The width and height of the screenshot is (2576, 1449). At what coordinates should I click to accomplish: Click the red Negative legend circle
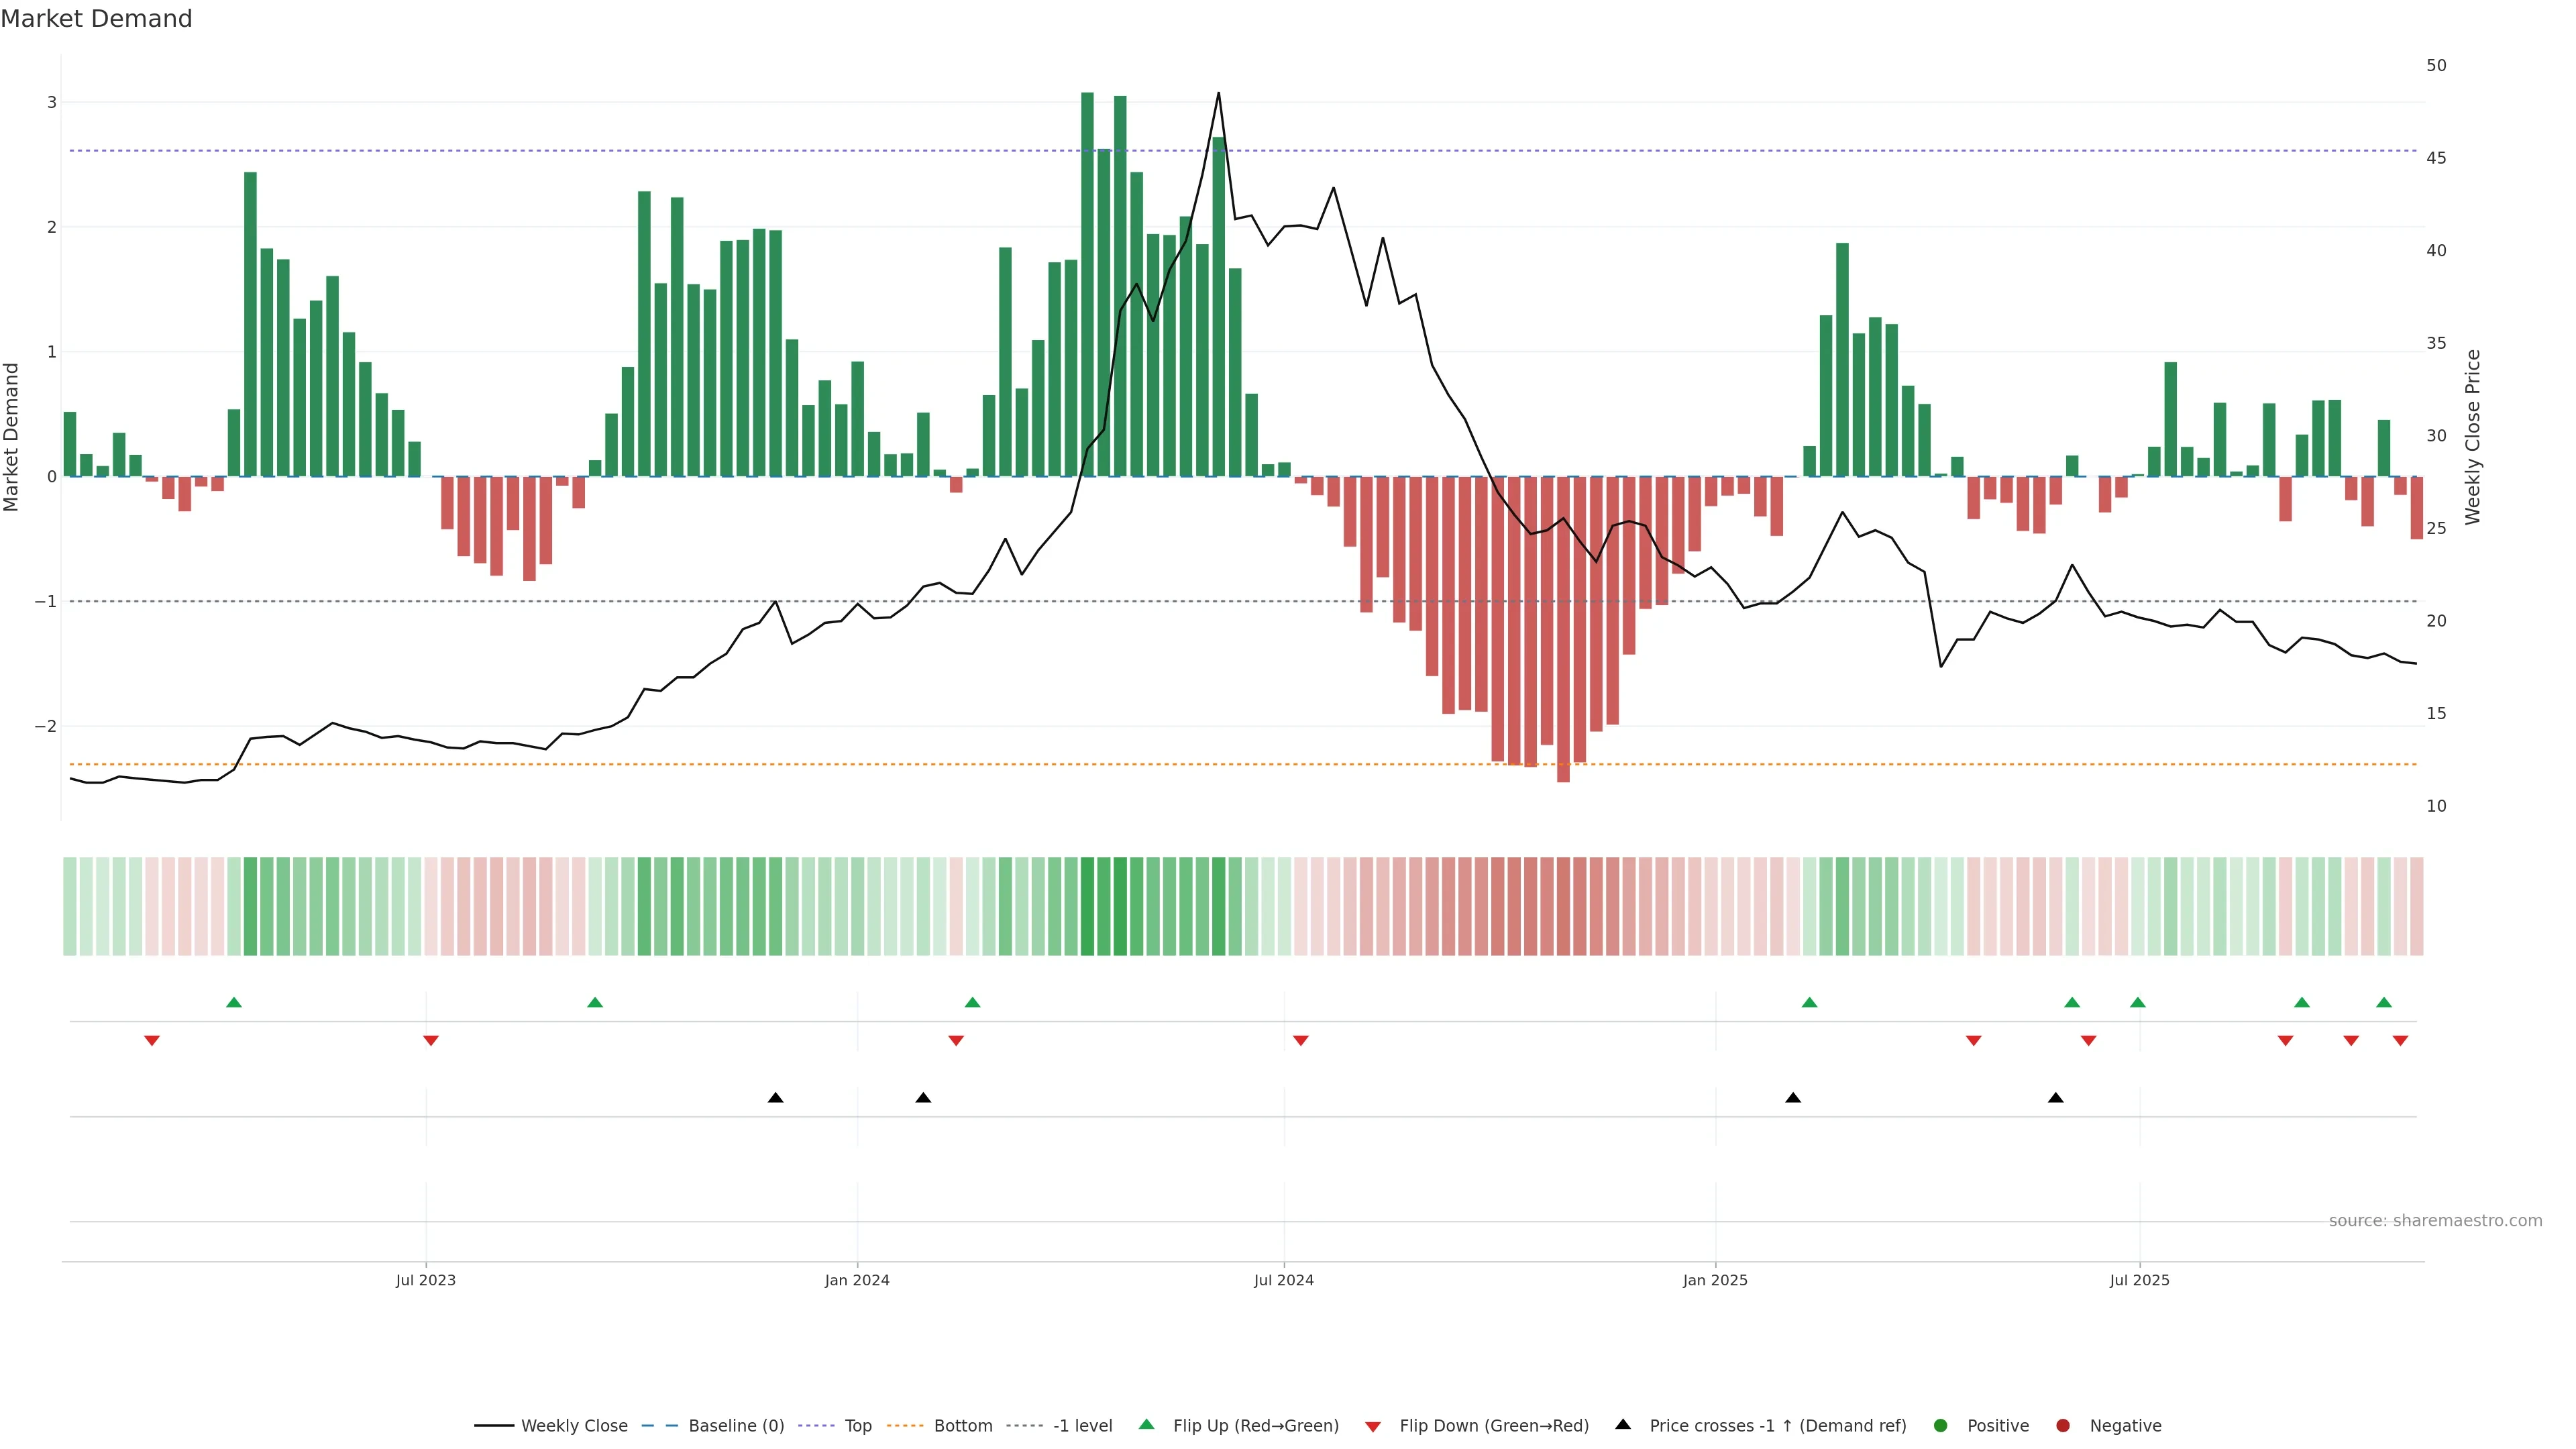tap(2063, 1425)
